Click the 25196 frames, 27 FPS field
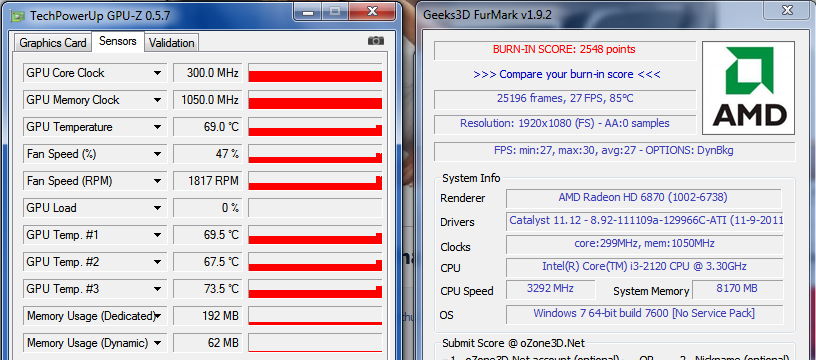 click(x=565, y=99)
